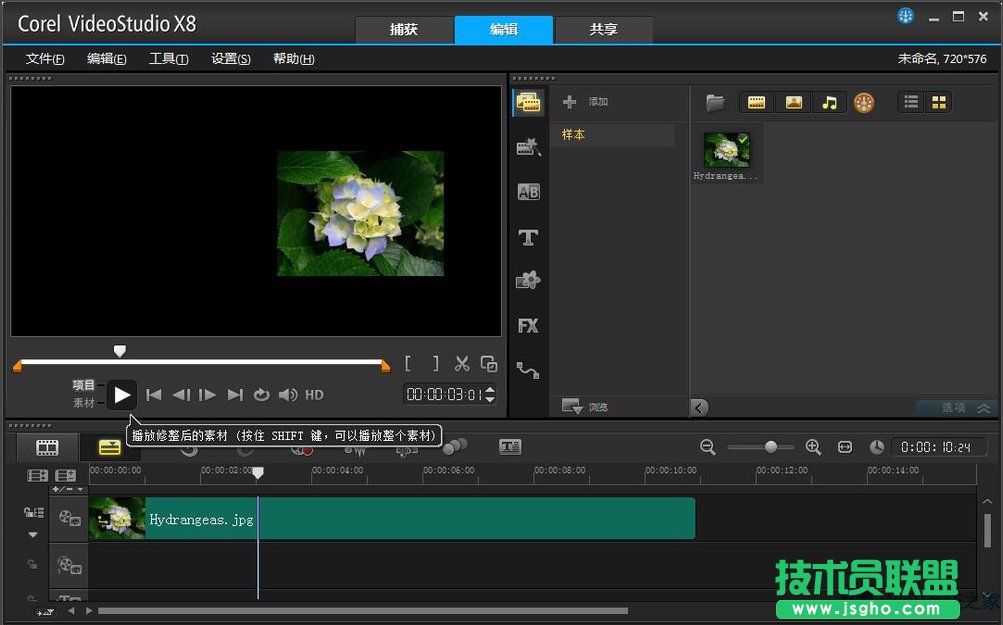Toggle audio files visibility in library

click(x=828, y=102)
